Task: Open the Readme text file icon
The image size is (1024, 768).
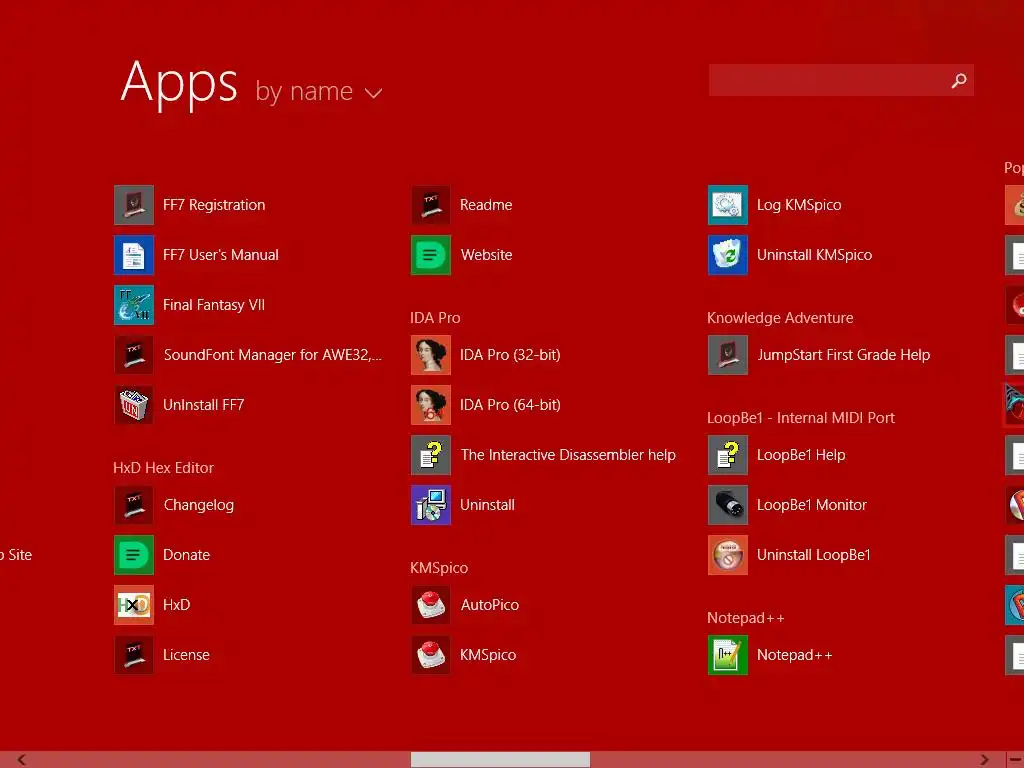Action: pos(431,205)
